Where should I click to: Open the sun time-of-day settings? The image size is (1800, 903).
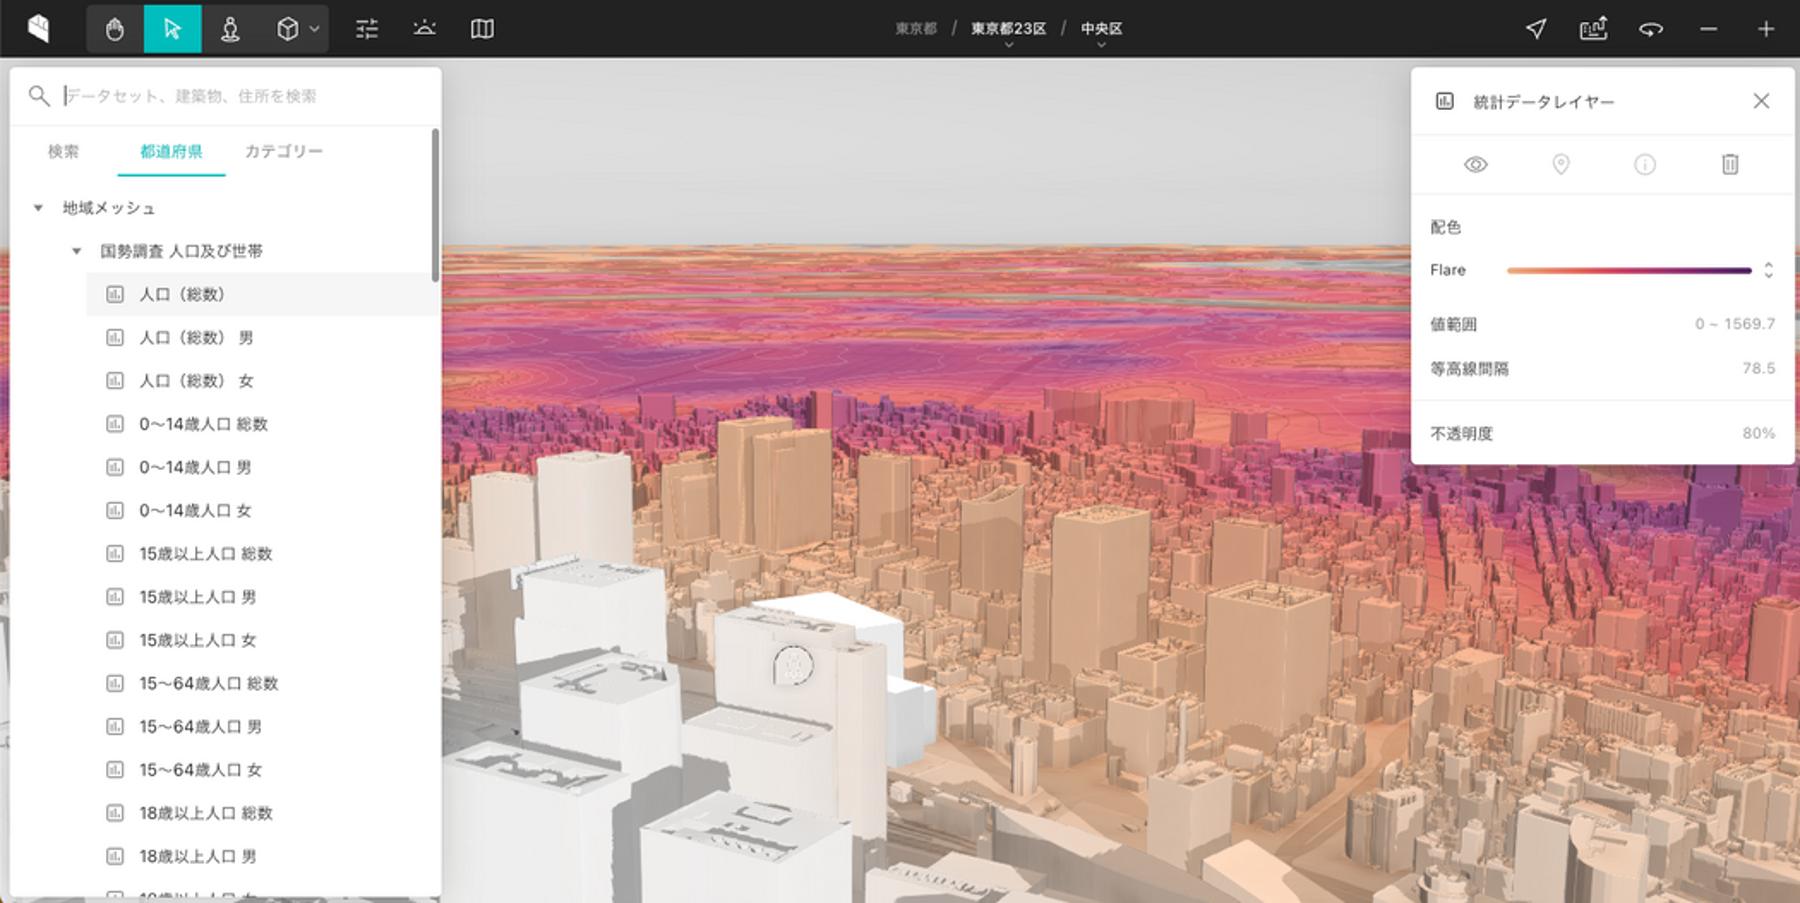click(424, 29)
